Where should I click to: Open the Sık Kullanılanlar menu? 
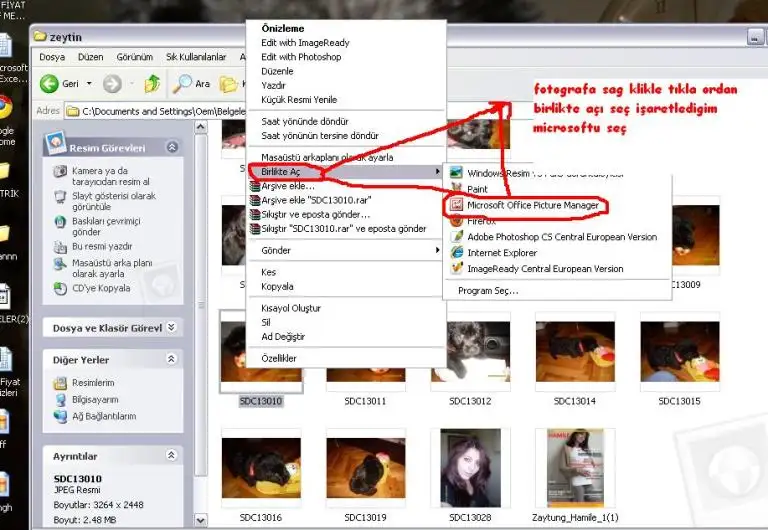tap(196, 57)
